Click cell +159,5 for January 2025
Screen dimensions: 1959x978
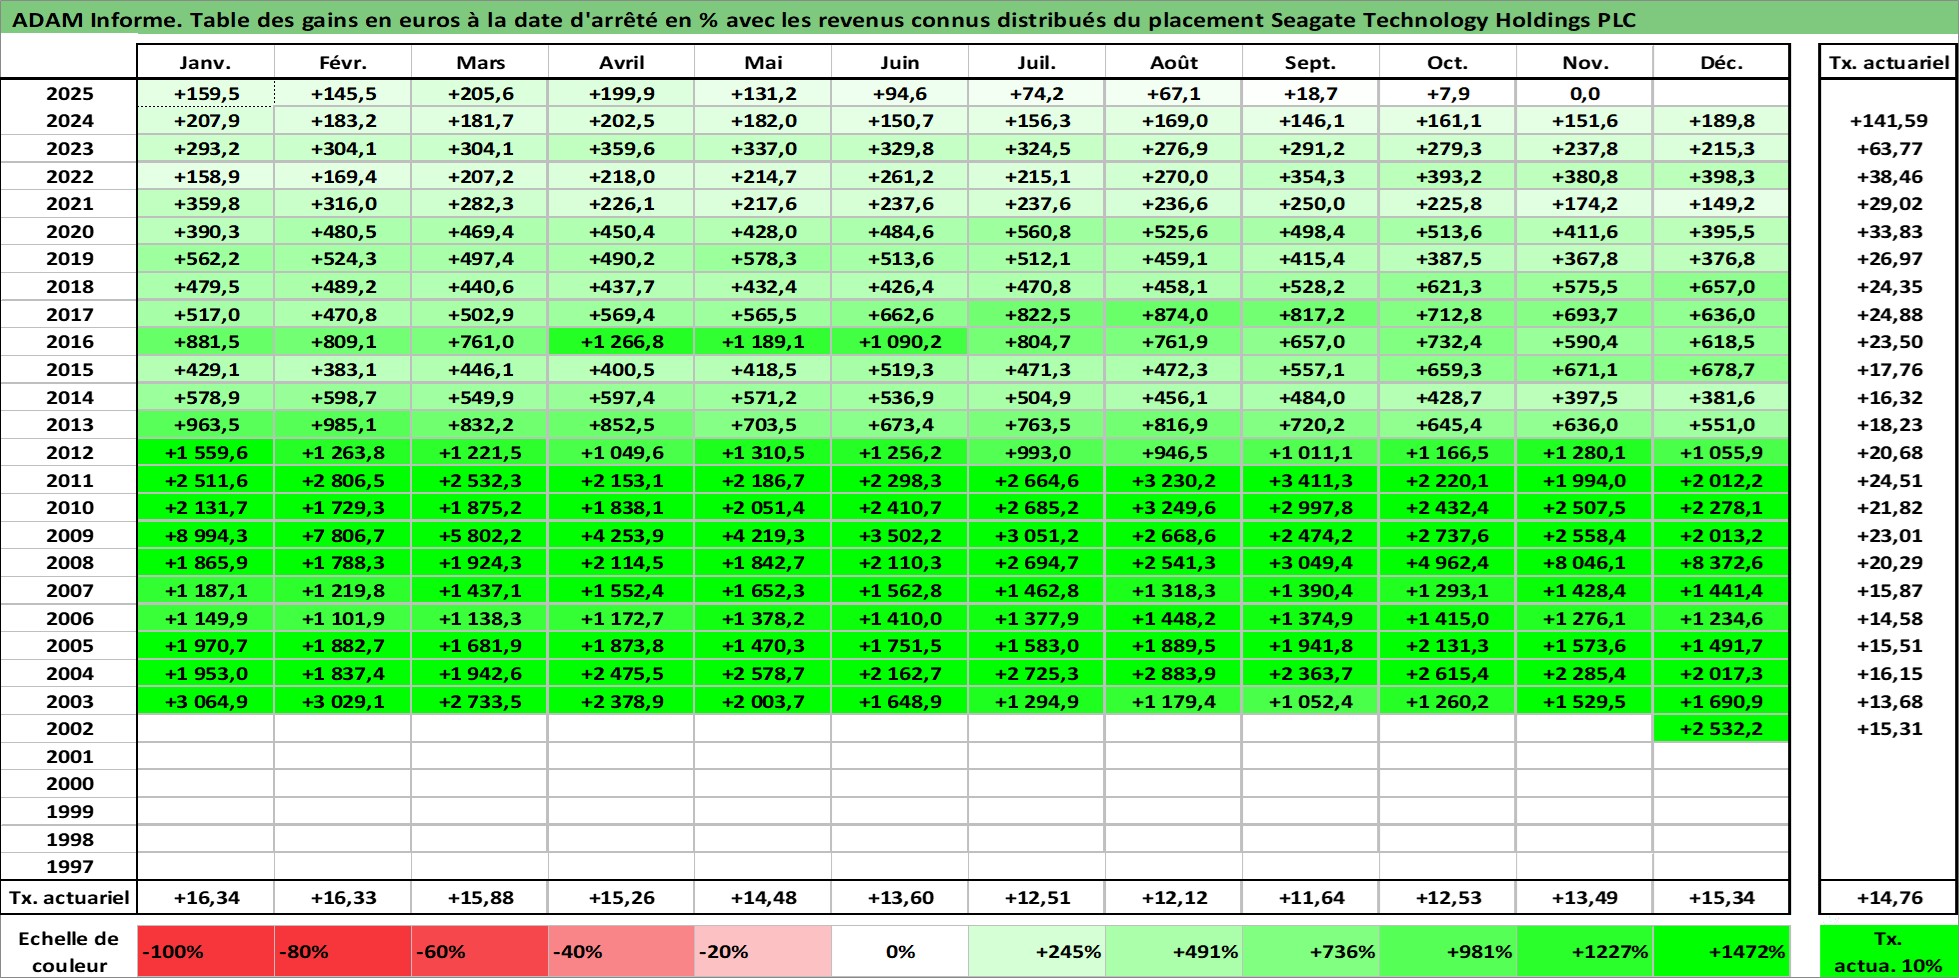coord(205,94)
